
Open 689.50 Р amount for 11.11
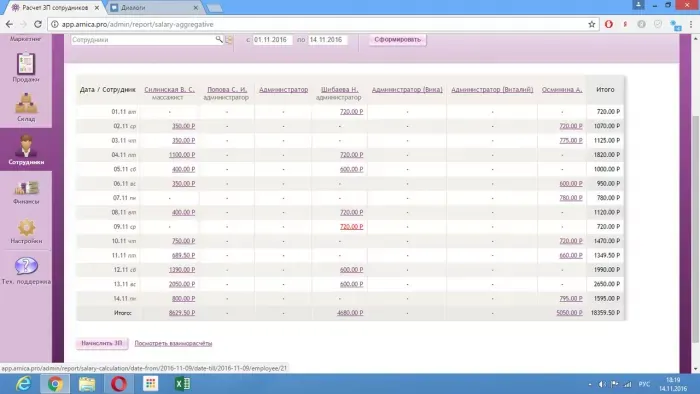(183, 256)
